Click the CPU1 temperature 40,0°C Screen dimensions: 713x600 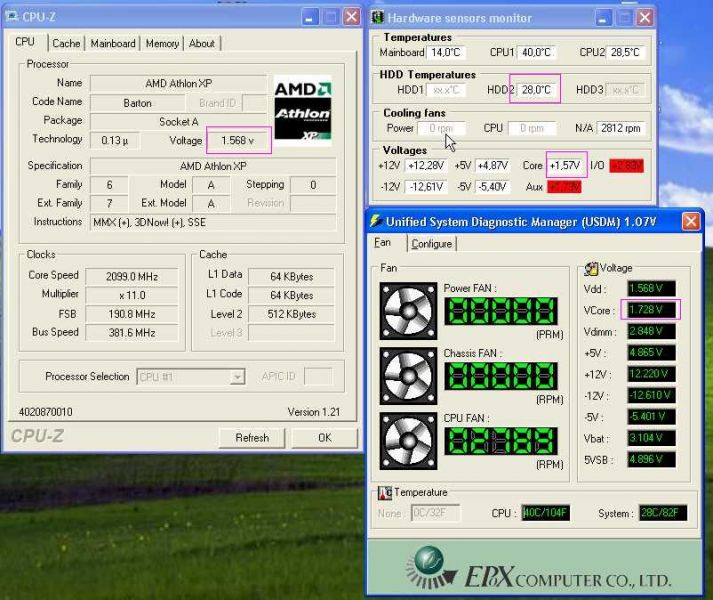(536, 52)
